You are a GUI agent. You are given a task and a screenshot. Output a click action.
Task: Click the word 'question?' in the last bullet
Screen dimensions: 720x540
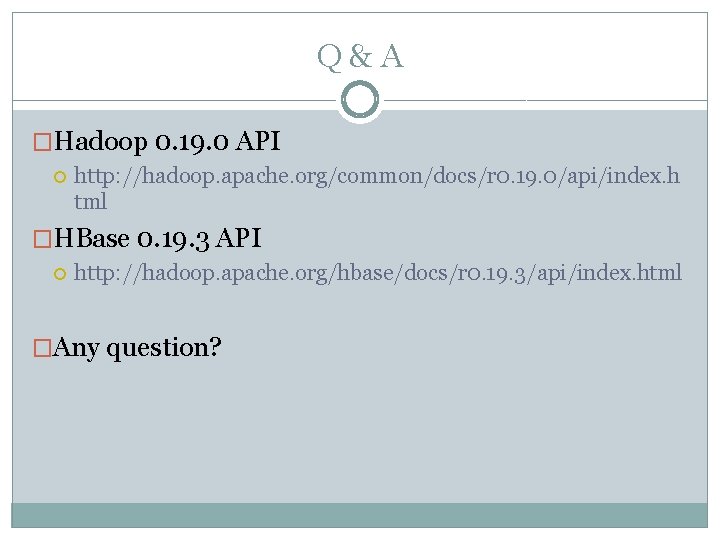[164, 348]
